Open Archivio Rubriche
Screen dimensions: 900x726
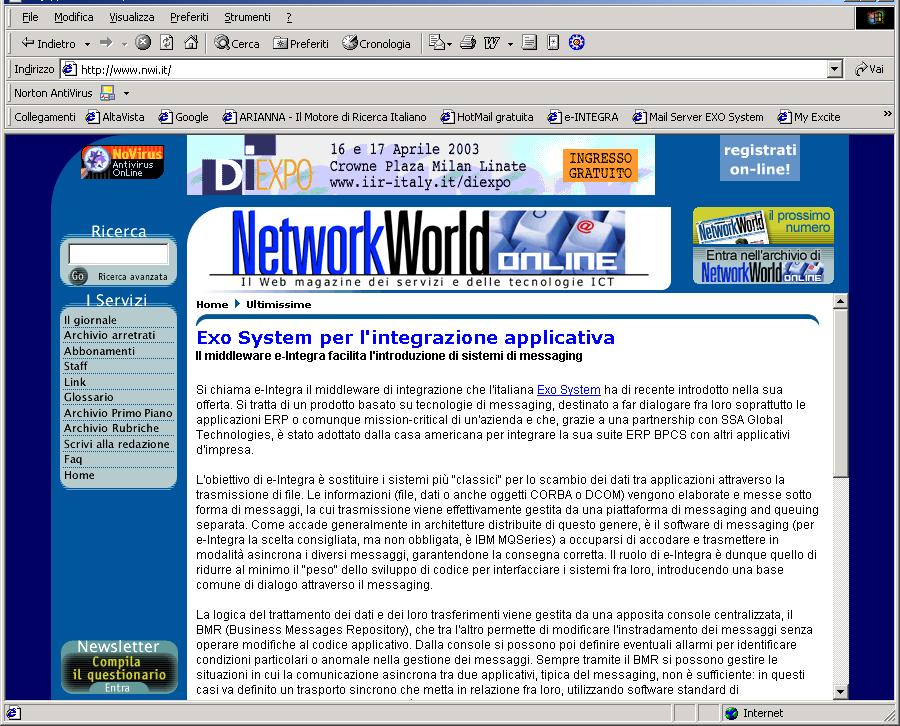[111, 428]
